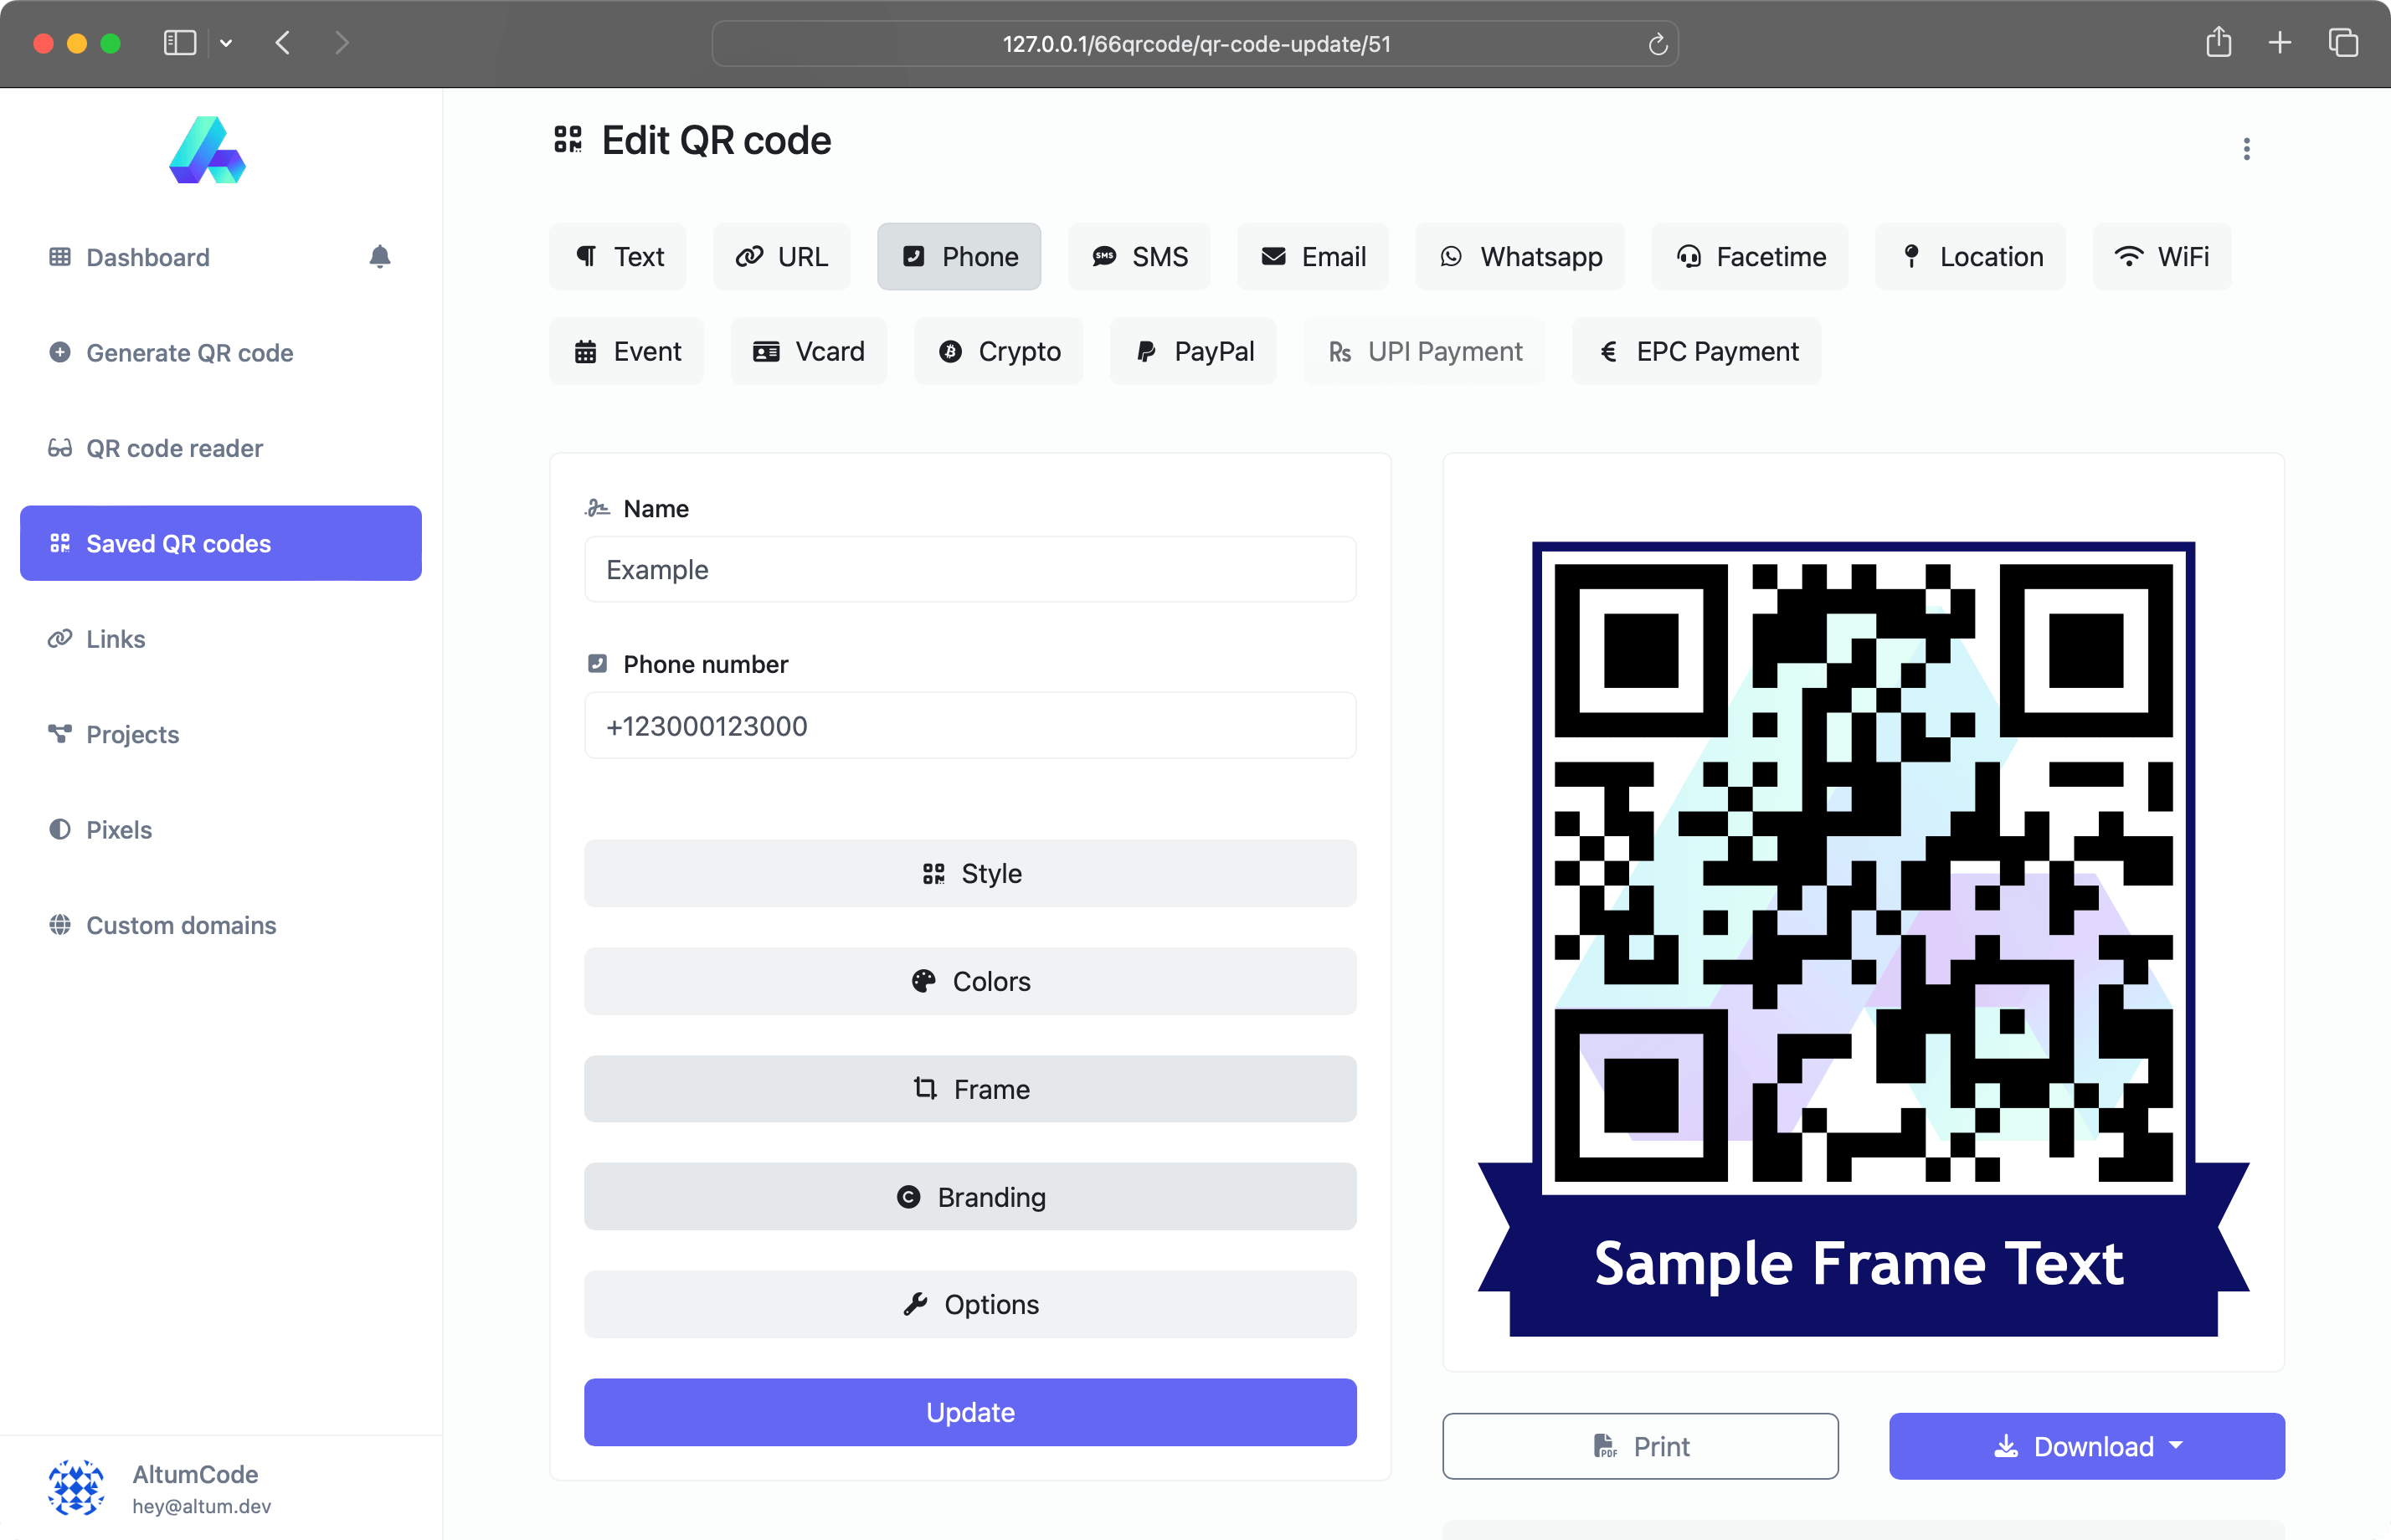Click the Facetime QR type icon
The image size is (2391, 1540).
click(1687, 256)
